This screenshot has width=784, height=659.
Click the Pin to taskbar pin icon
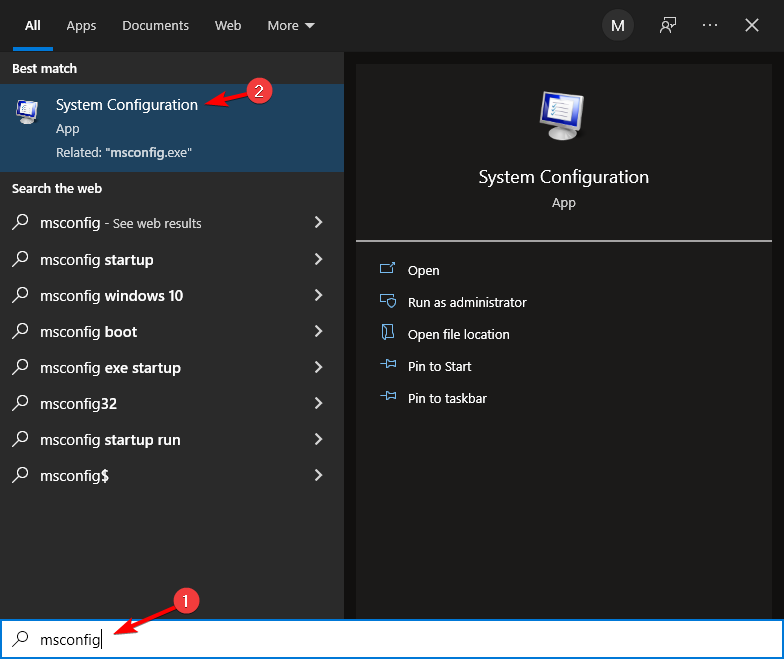(x=388, y=396)
